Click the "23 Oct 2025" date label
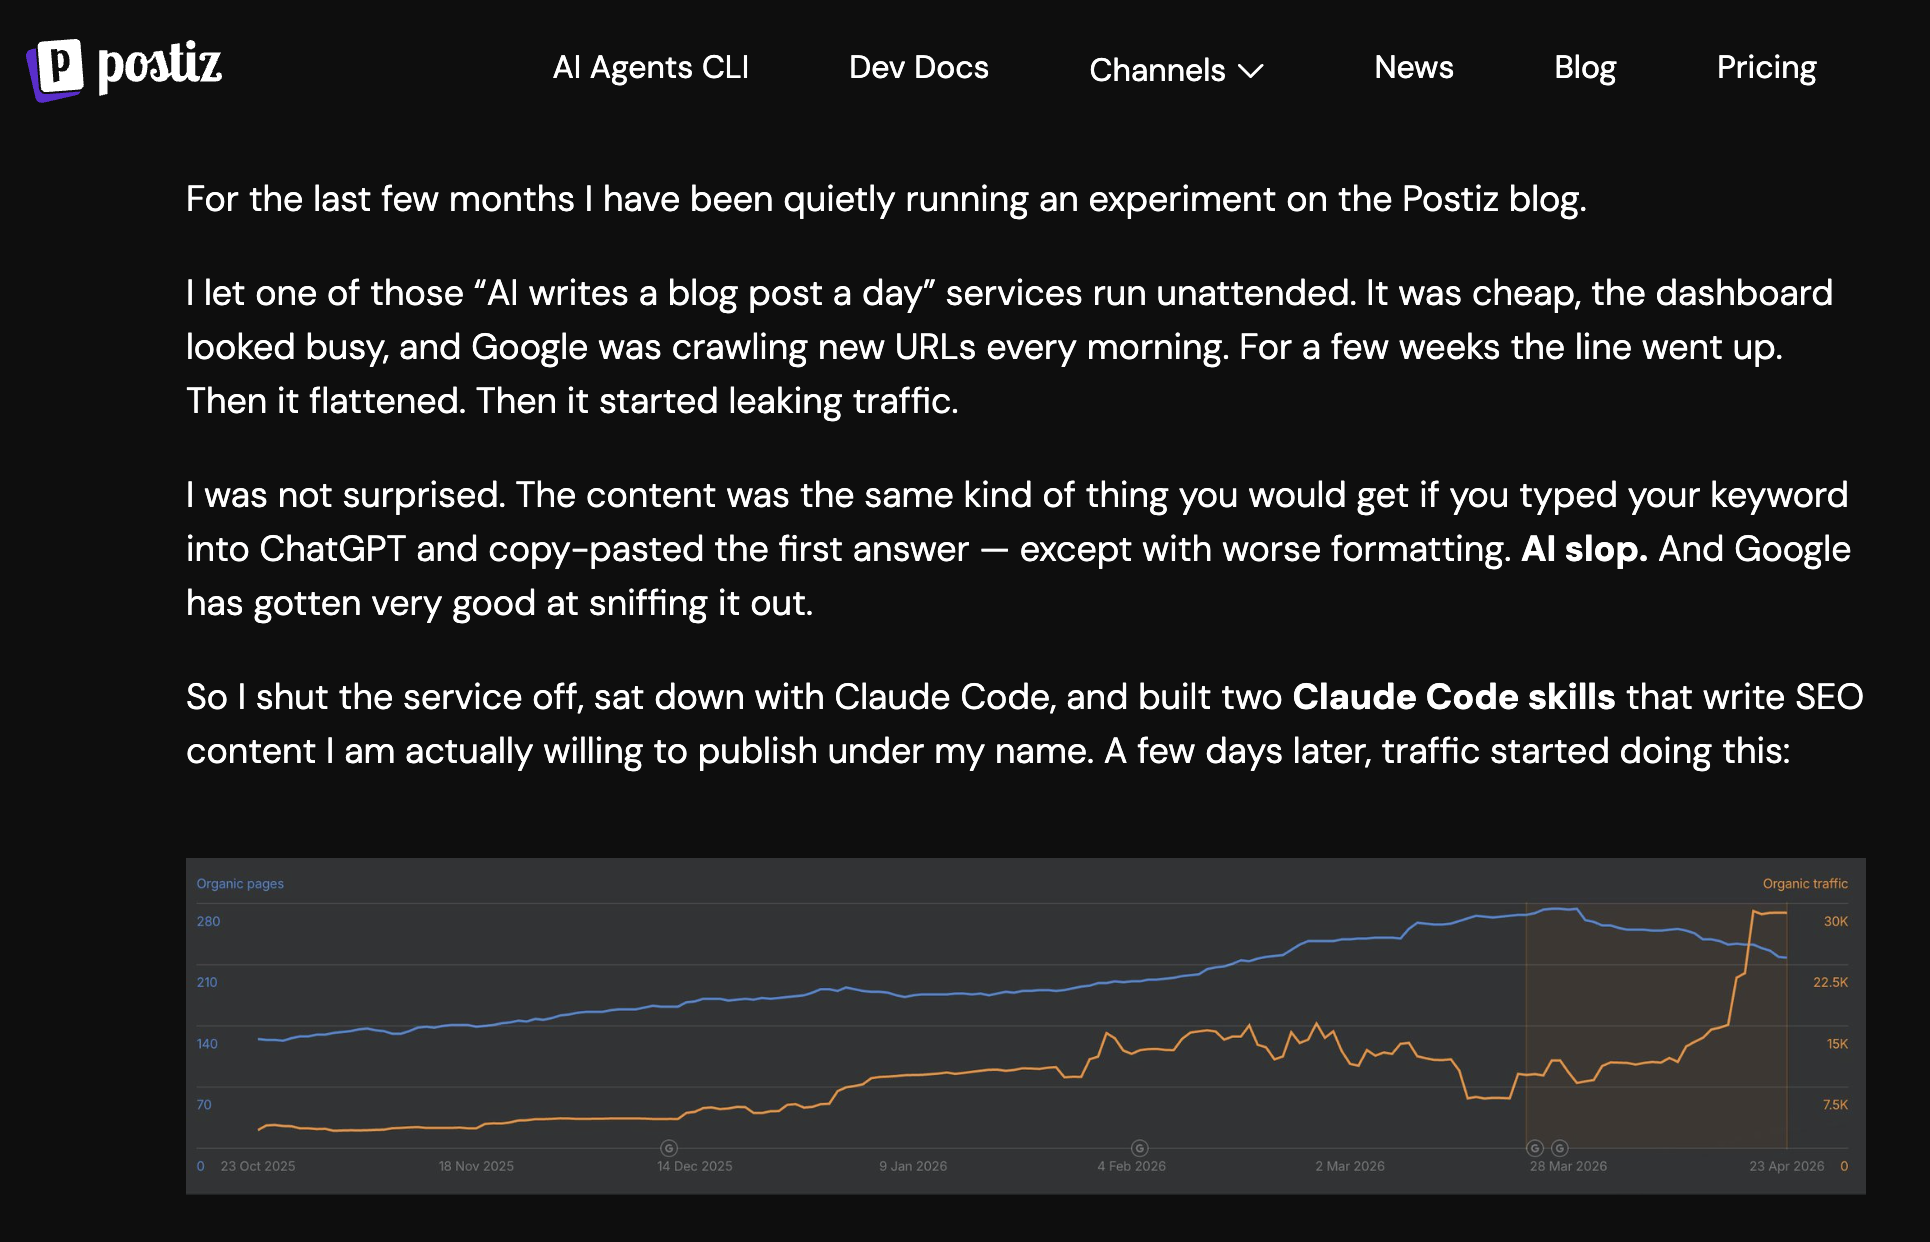Screen dimensions: 1930x1242 258,1166
